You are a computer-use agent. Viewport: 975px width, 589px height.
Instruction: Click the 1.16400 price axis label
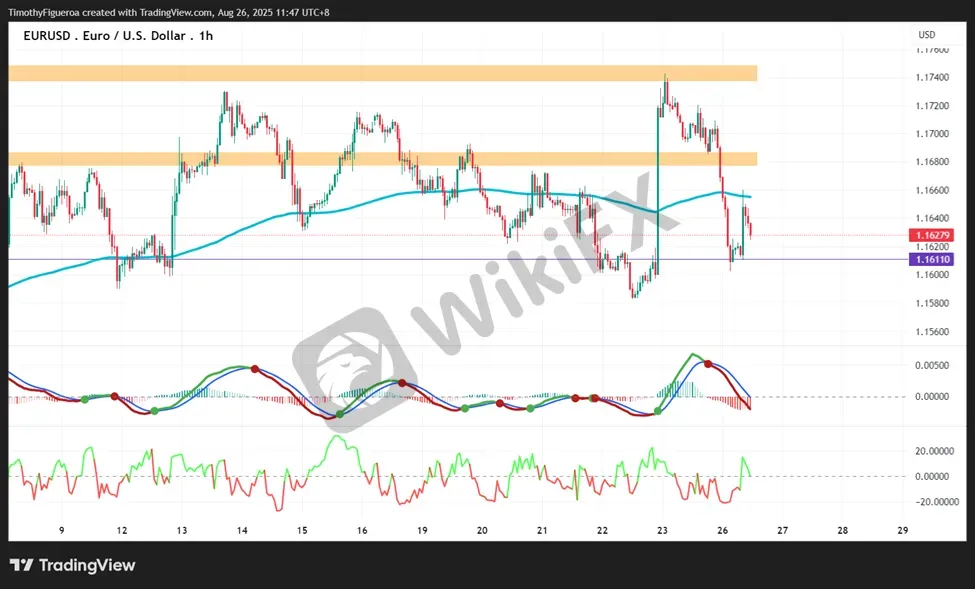pyautogui.click(x=932, y=218)
